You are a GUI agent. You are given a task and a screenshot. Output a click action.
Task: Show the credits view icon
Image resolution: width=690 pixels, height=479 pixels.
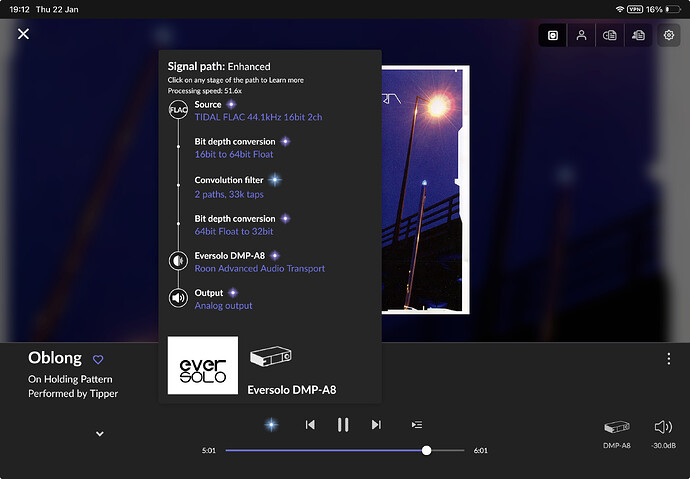[x=609, y=35]
